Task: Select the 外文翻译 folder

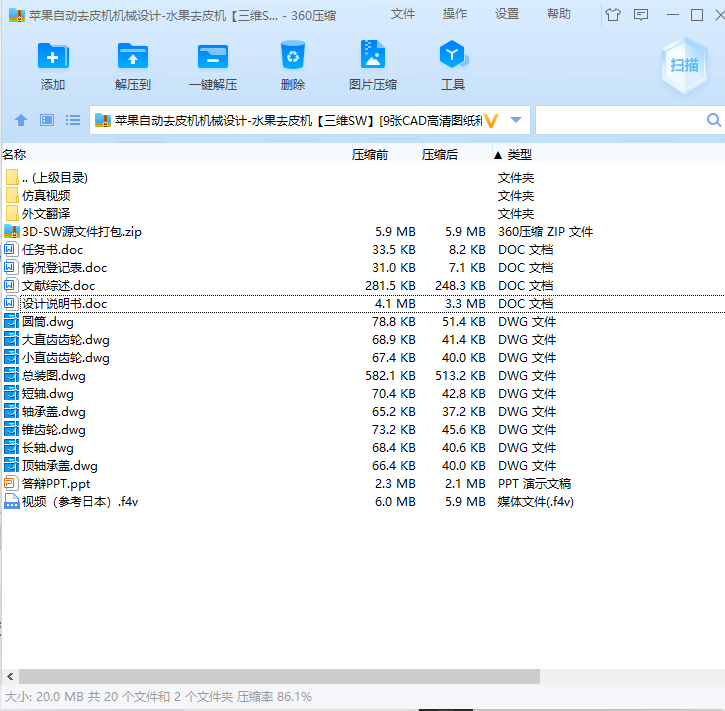Action: pyautogui.click(x=46, y=214)
